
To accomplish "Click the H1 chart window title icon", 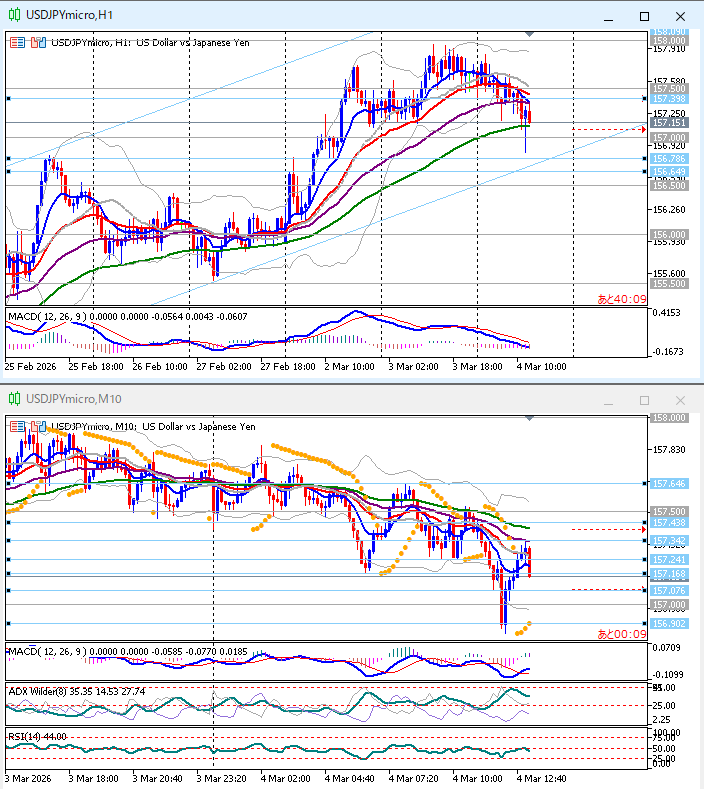I will [14, 15].
